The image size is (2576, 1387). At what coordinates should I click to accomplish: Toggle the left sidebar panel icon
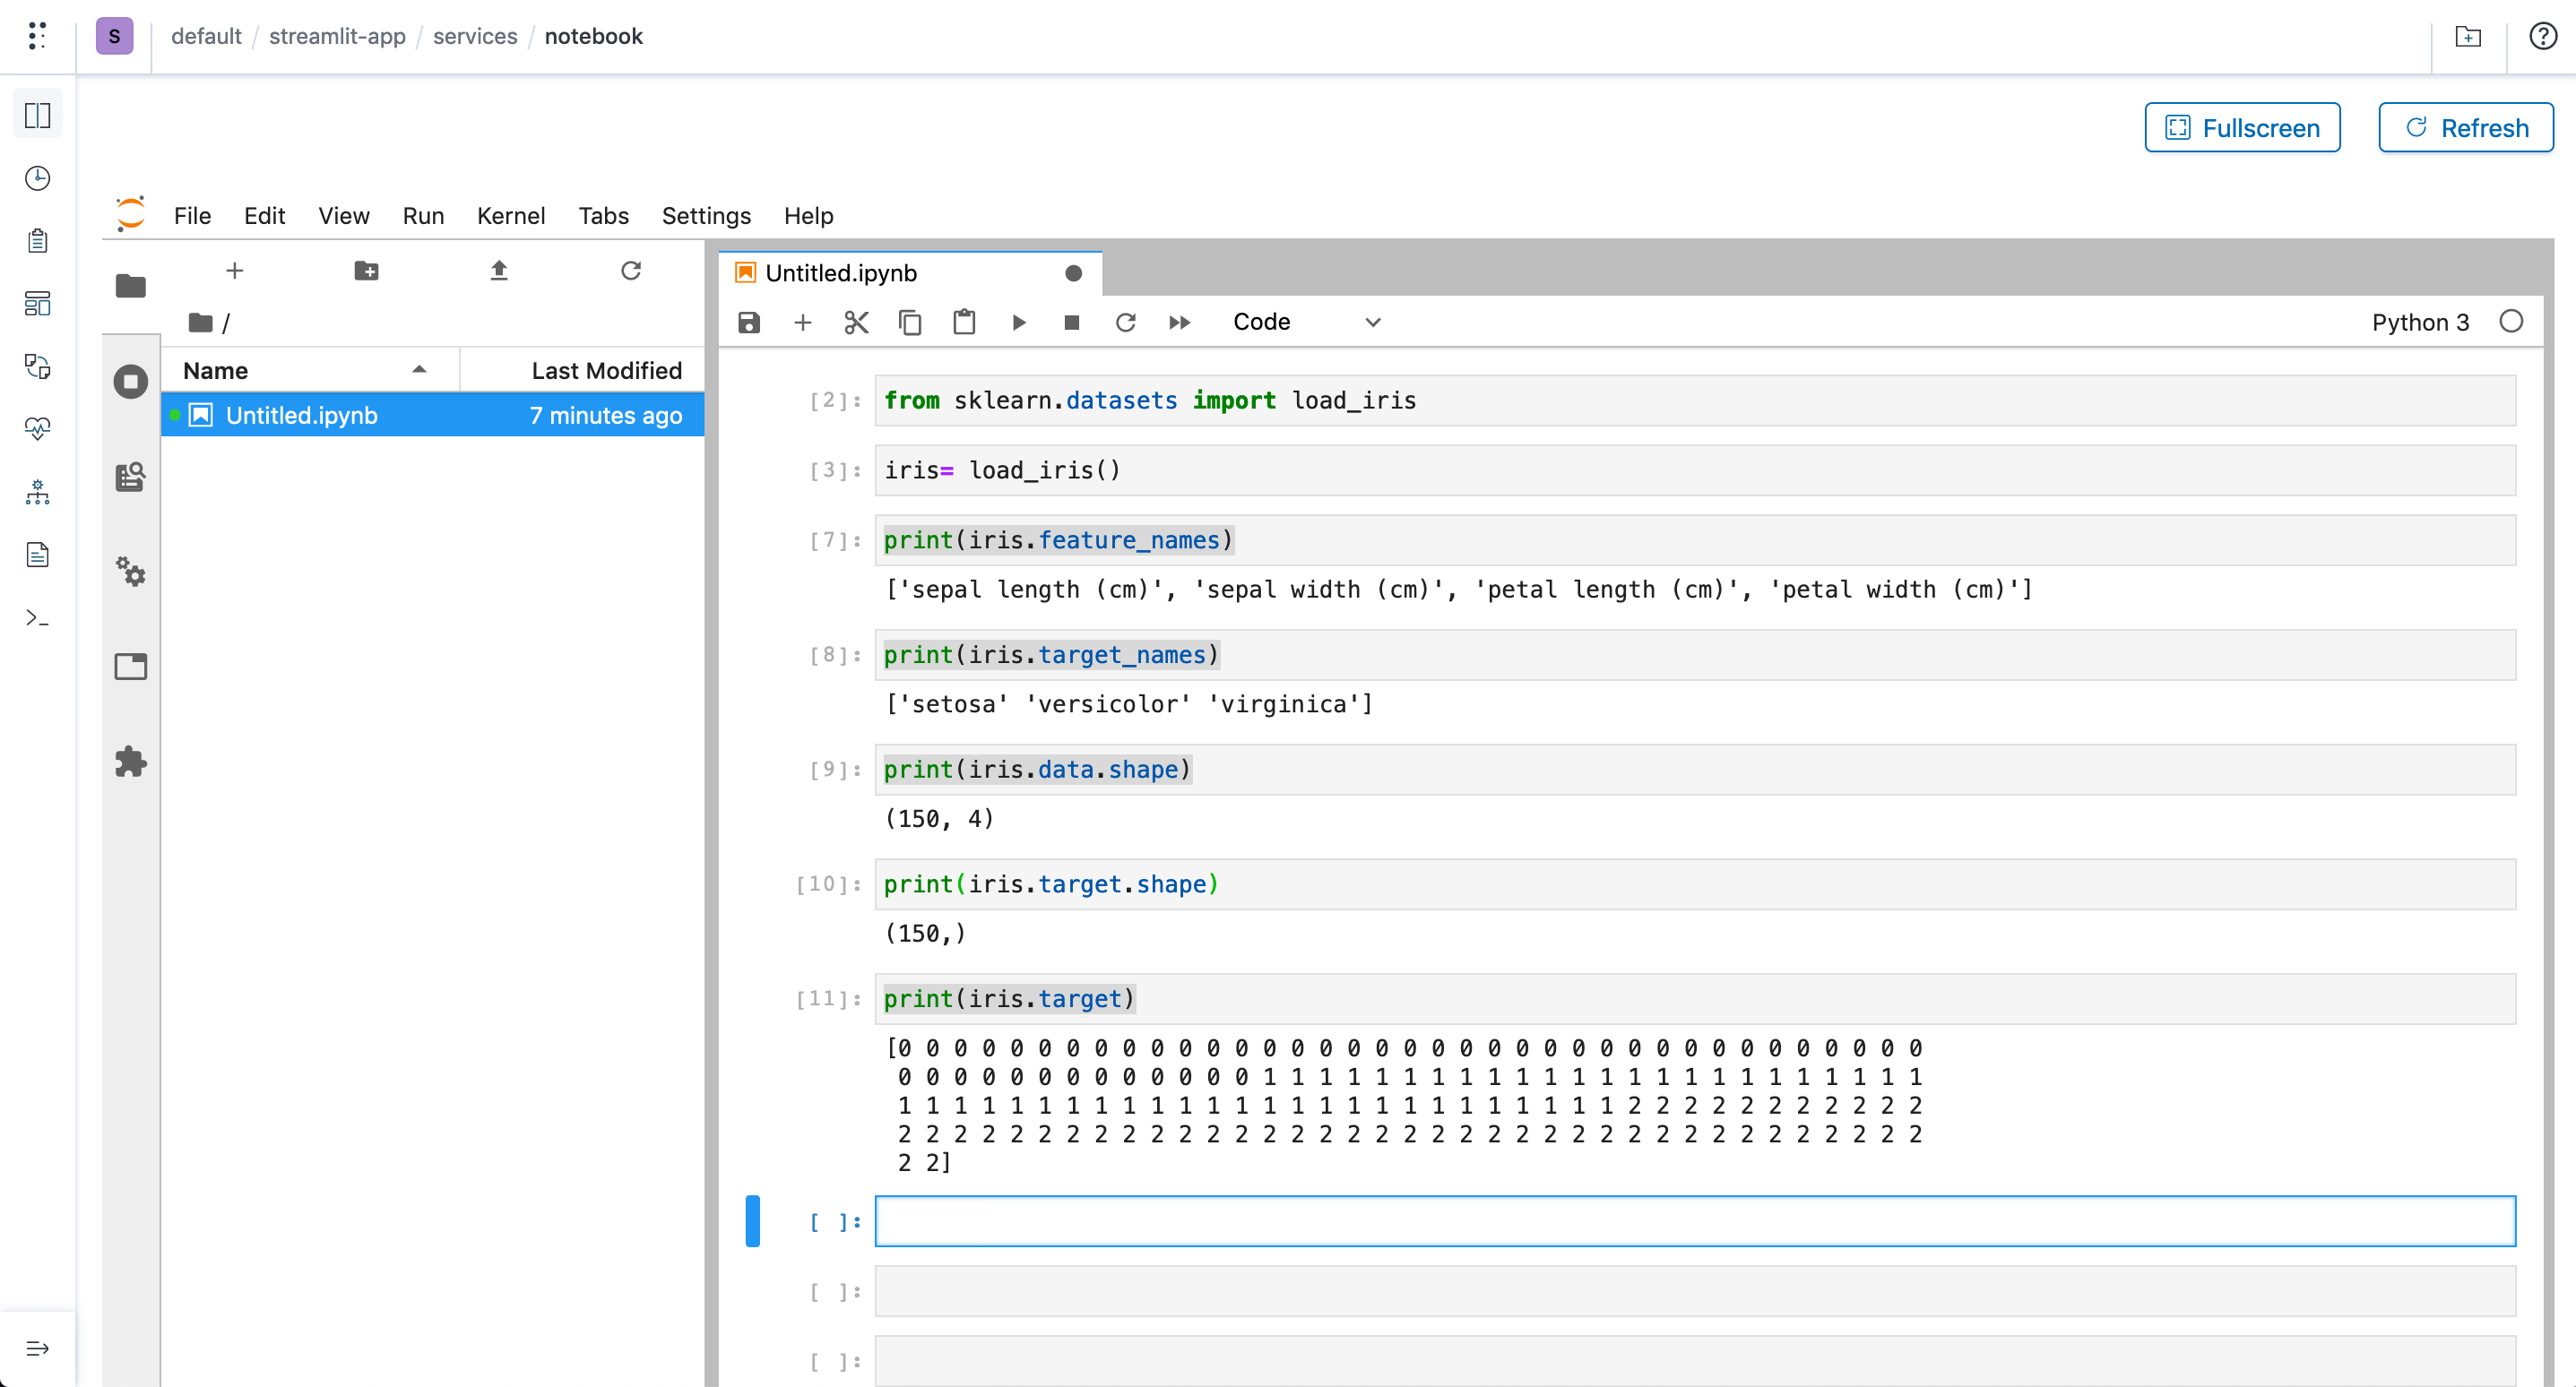[x=38, y=115]
